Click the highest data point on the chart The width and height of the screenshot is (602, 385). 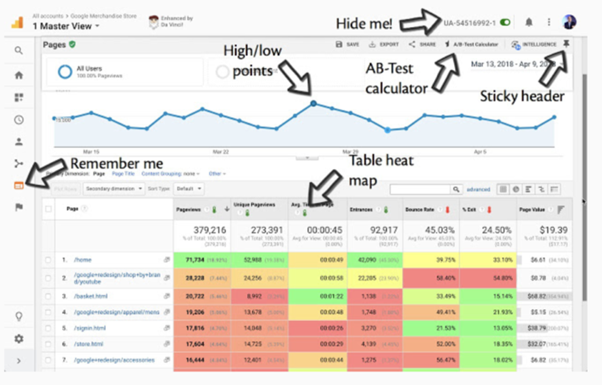tap(313, 103)
